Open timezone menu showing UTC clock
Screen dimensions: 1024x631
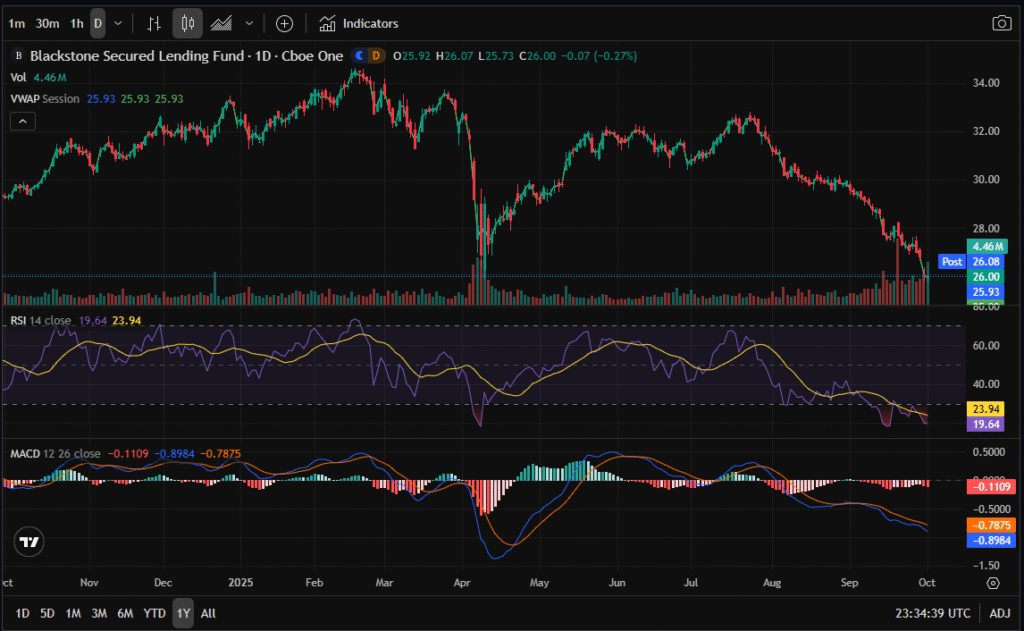(932, 613)
